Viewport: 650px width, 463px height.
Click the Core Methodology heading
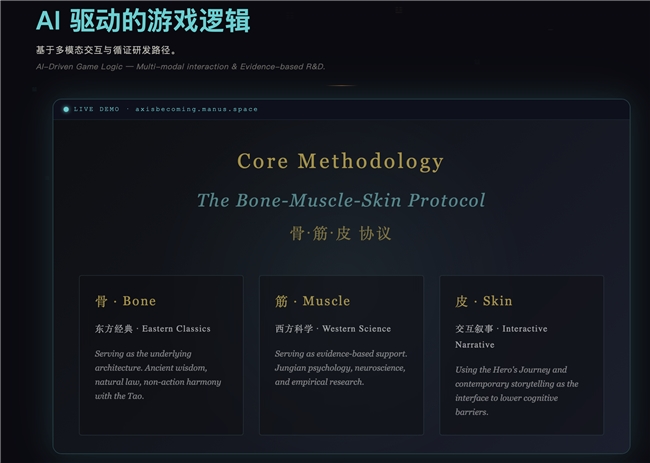tap(340, 161)
